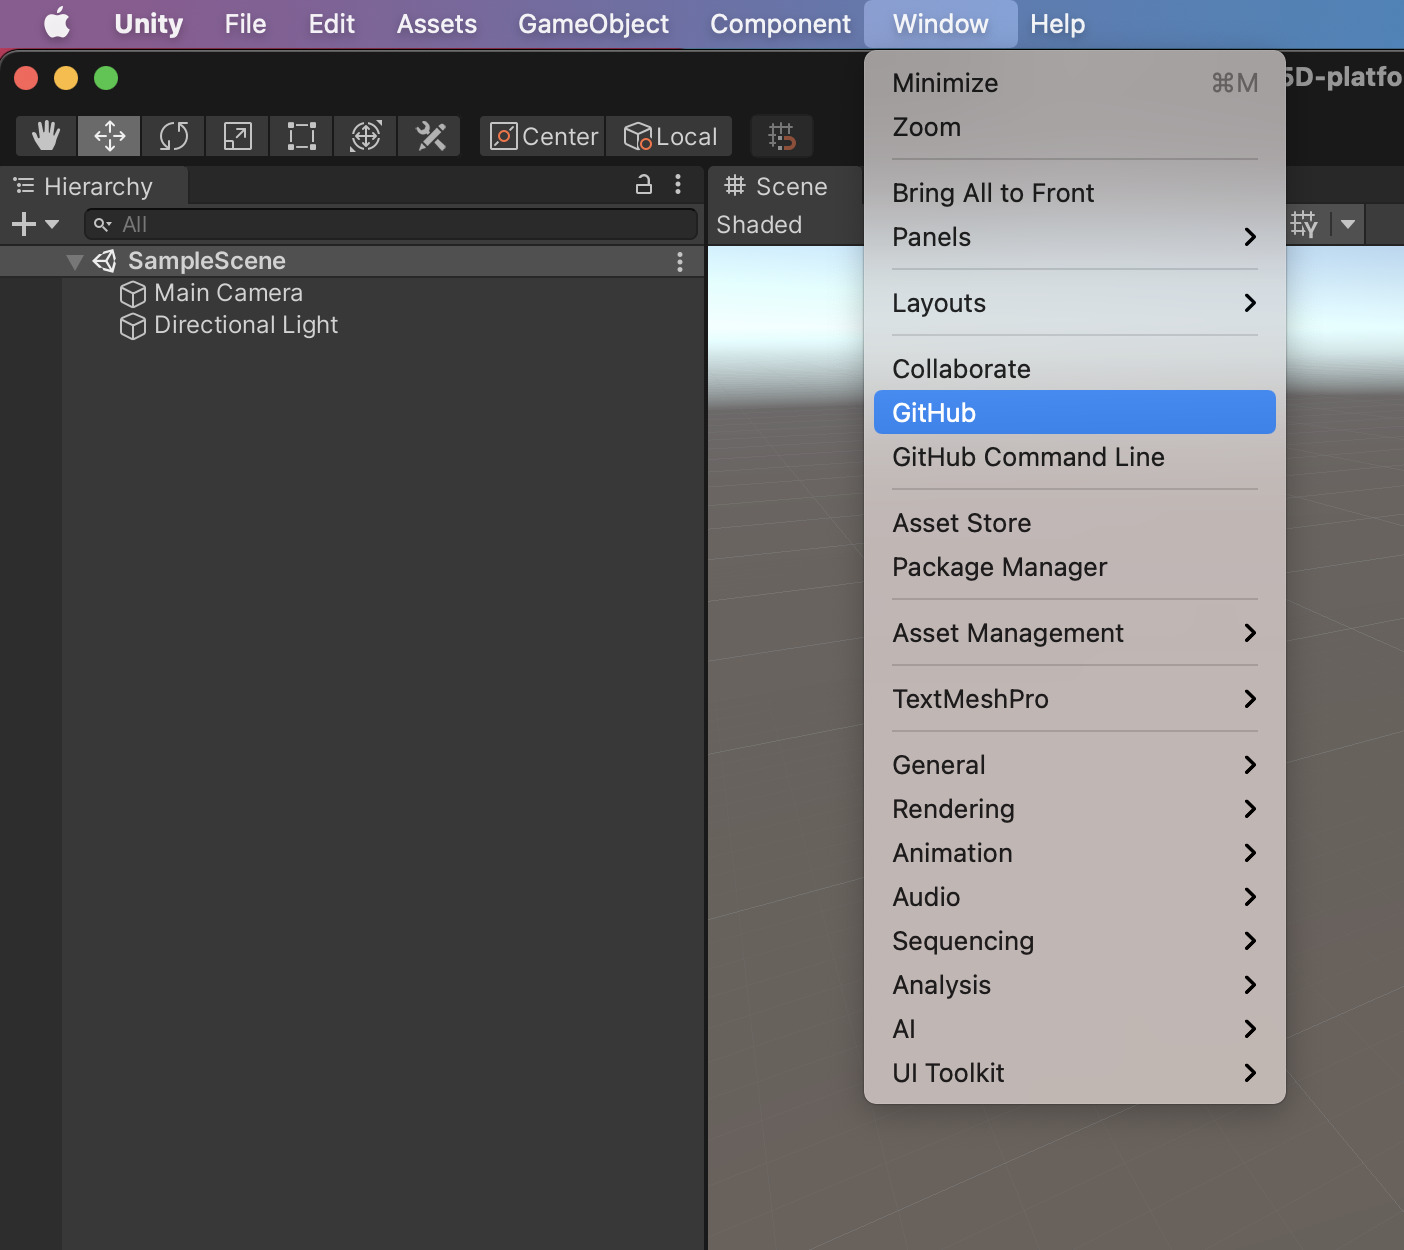1404x1250 pixels.
Task: Select the Hand tool in toolbar
Action: (46, 136)
